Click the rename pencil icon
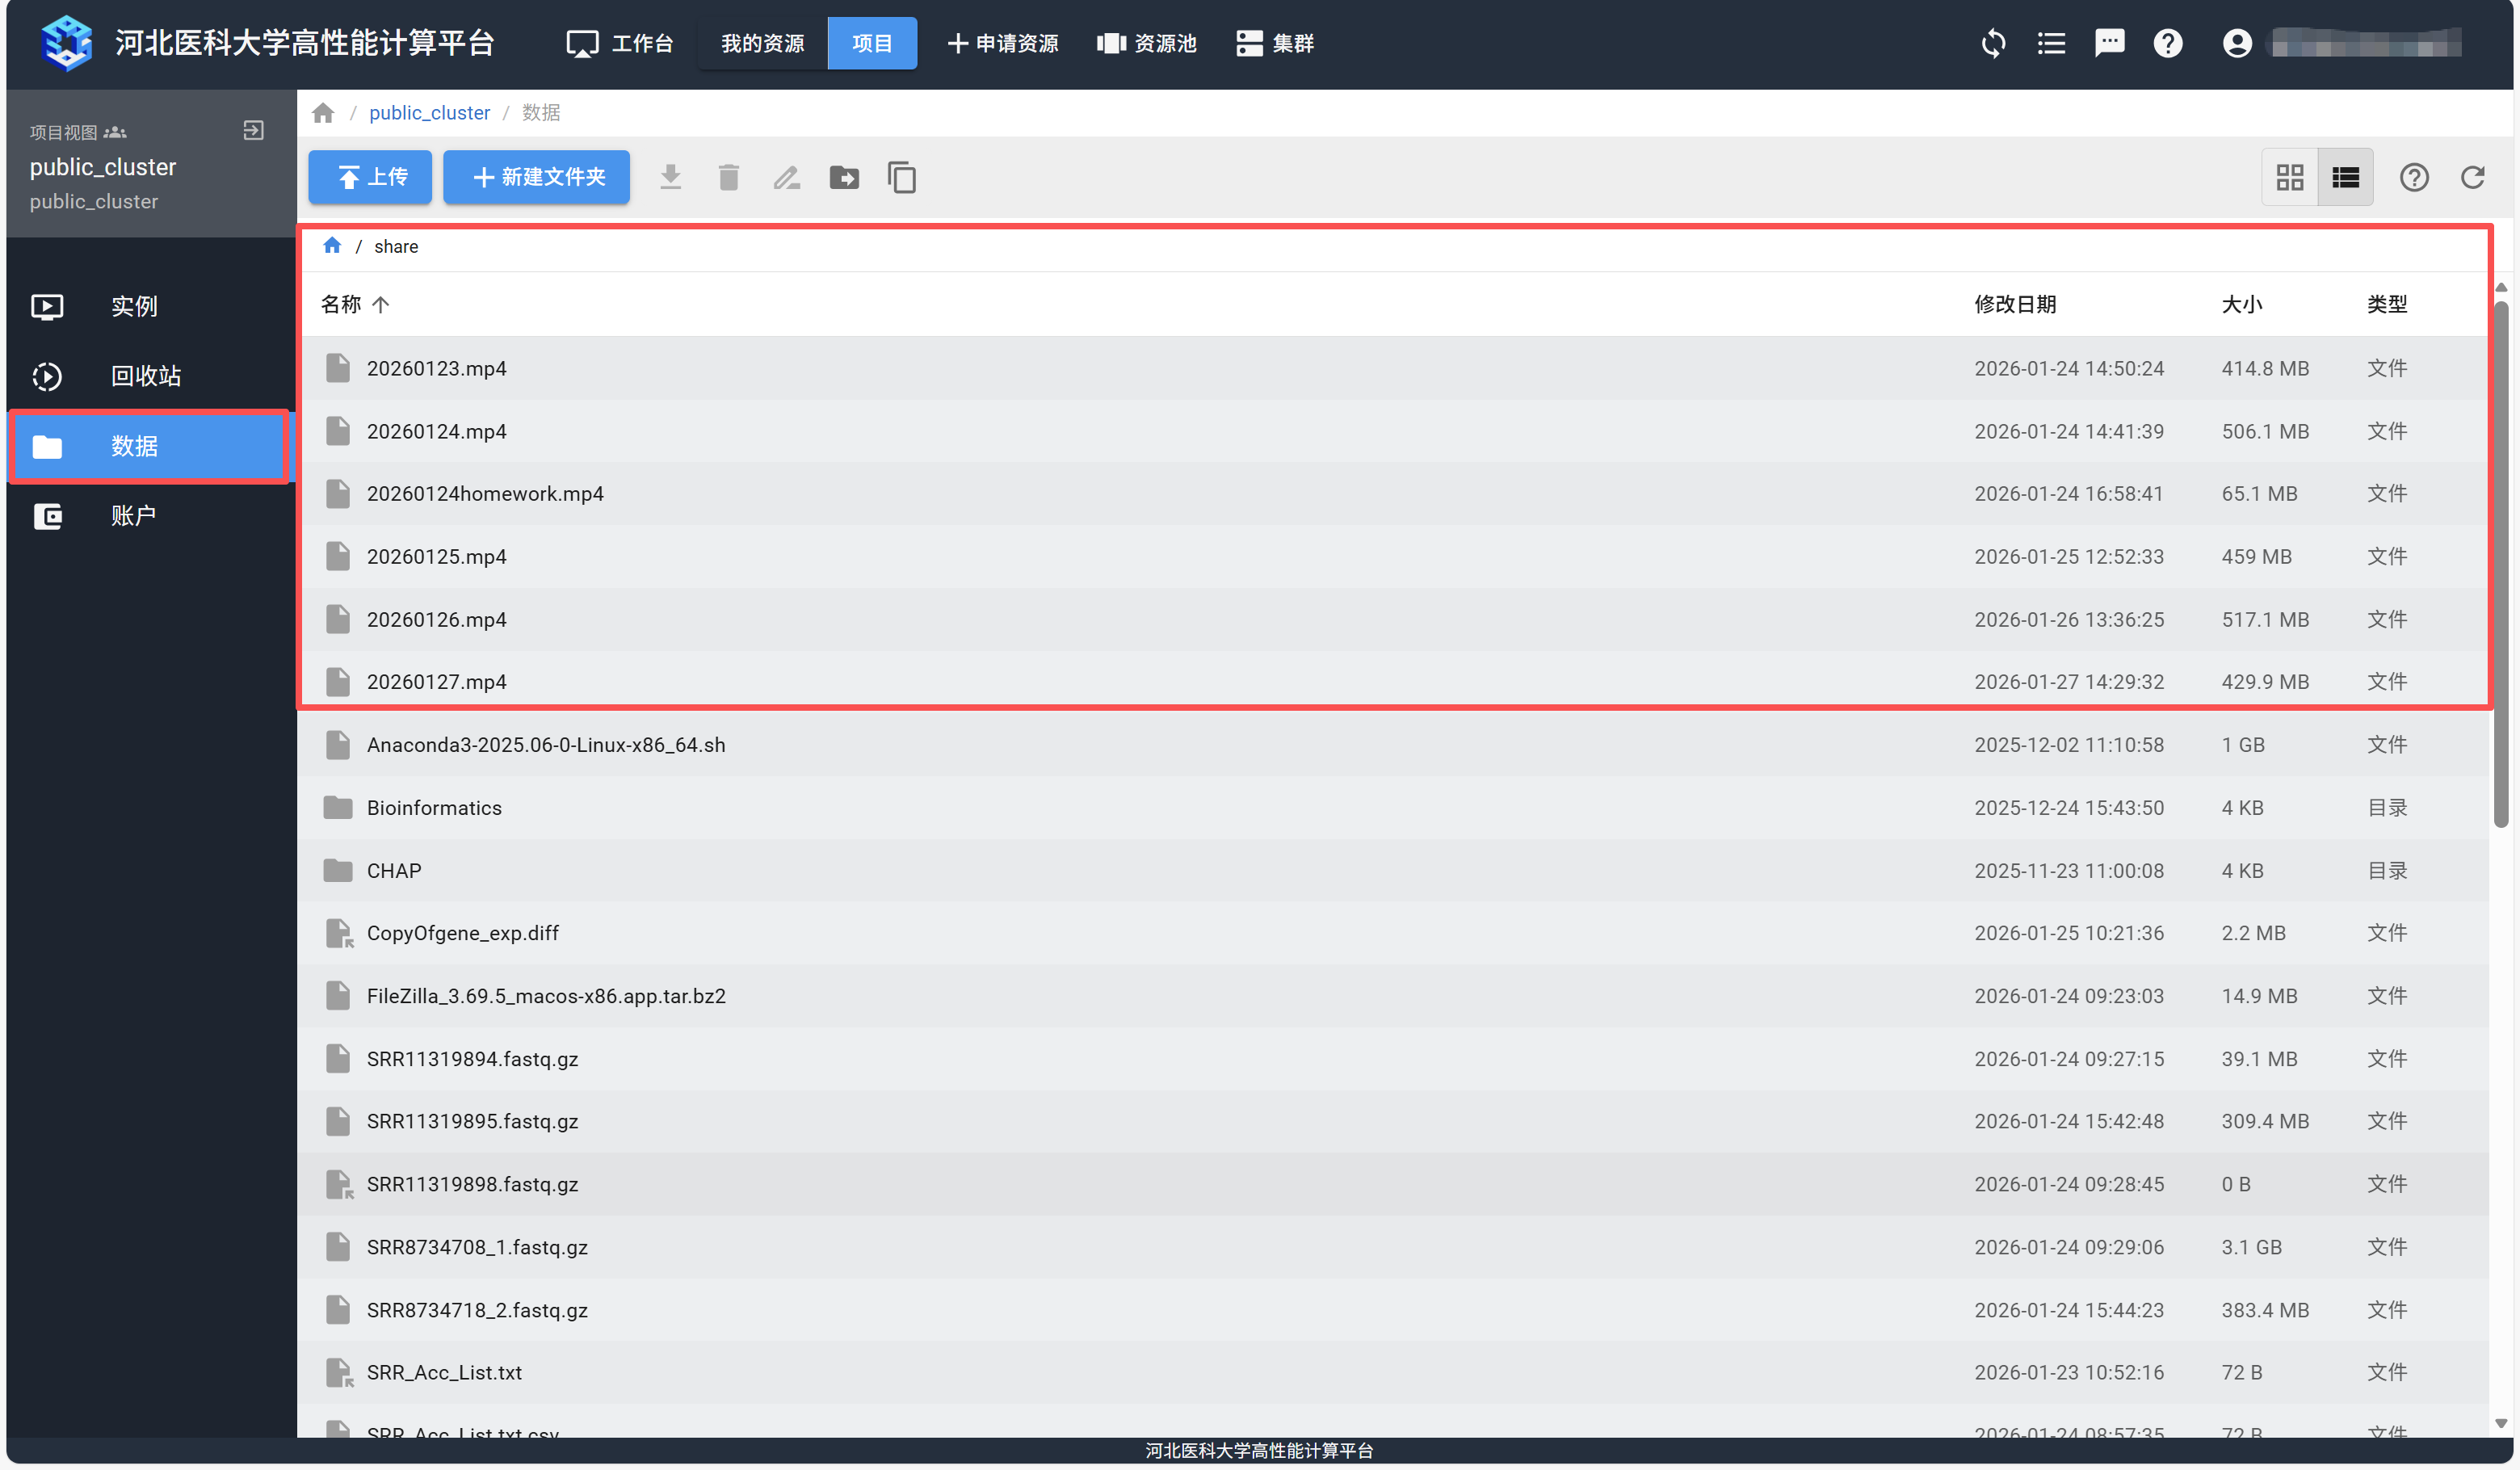The height and width of the screenshot is (1470, 2520). [786, 178]
